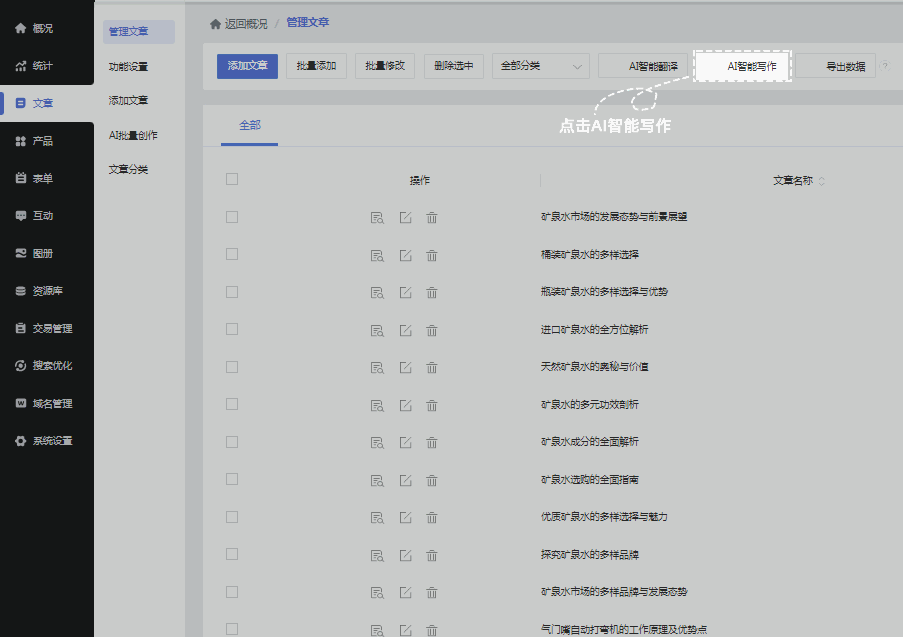Screen dimensions: 903x637
Task: Open 文章分类 in the submenu
Action: [x=128, y=169]
